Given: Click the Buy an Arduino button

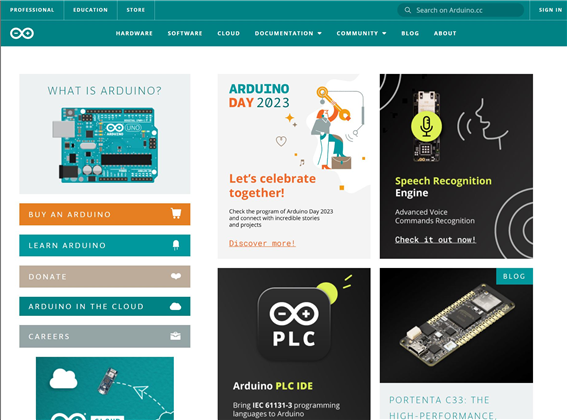Looking at the screenshot, I should coord(105,214).
